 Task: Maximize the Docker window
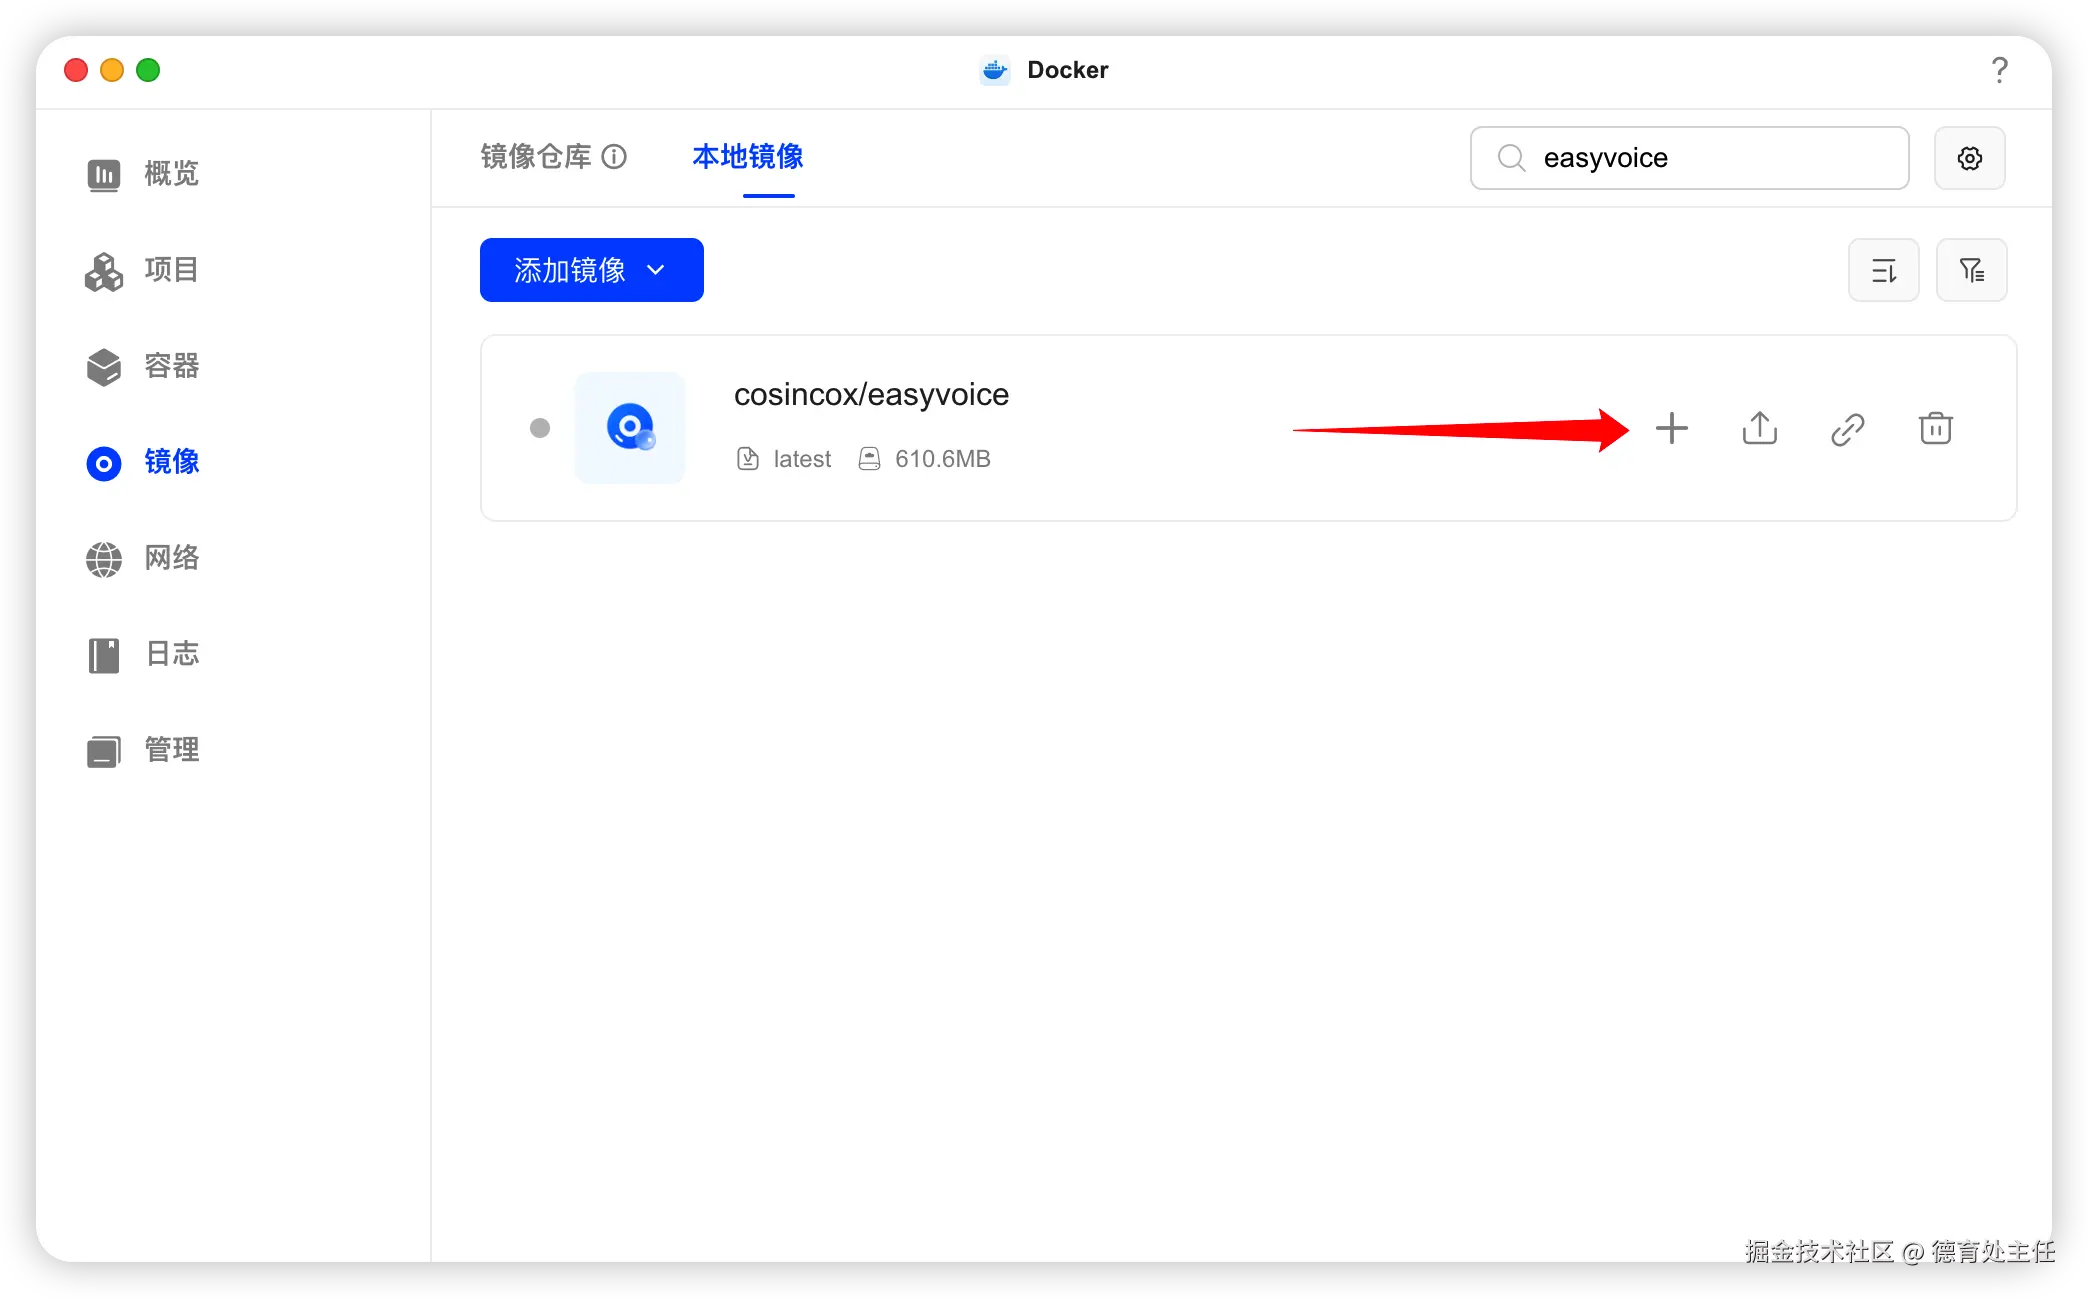[148, 70]
